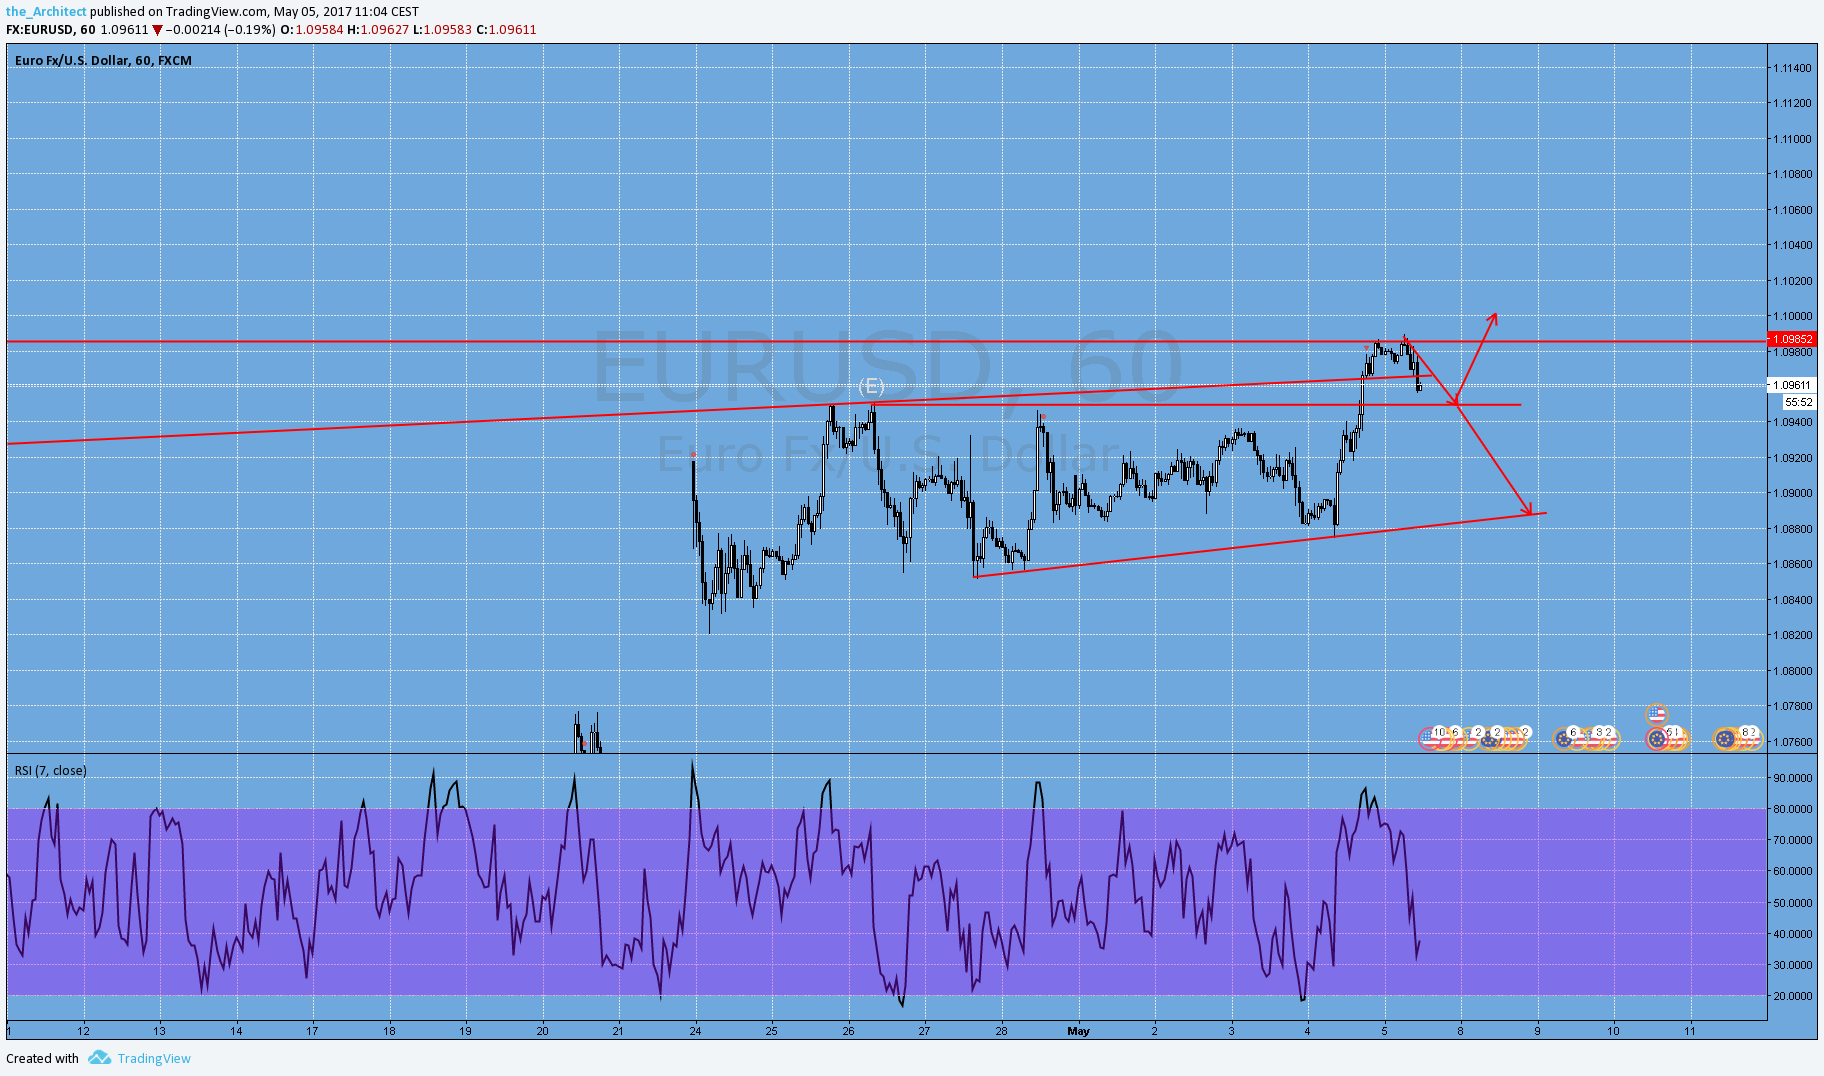1824x1076 pixels.
Task: Click the 50.0000 RSI axis label
Action: (1792, 903)
